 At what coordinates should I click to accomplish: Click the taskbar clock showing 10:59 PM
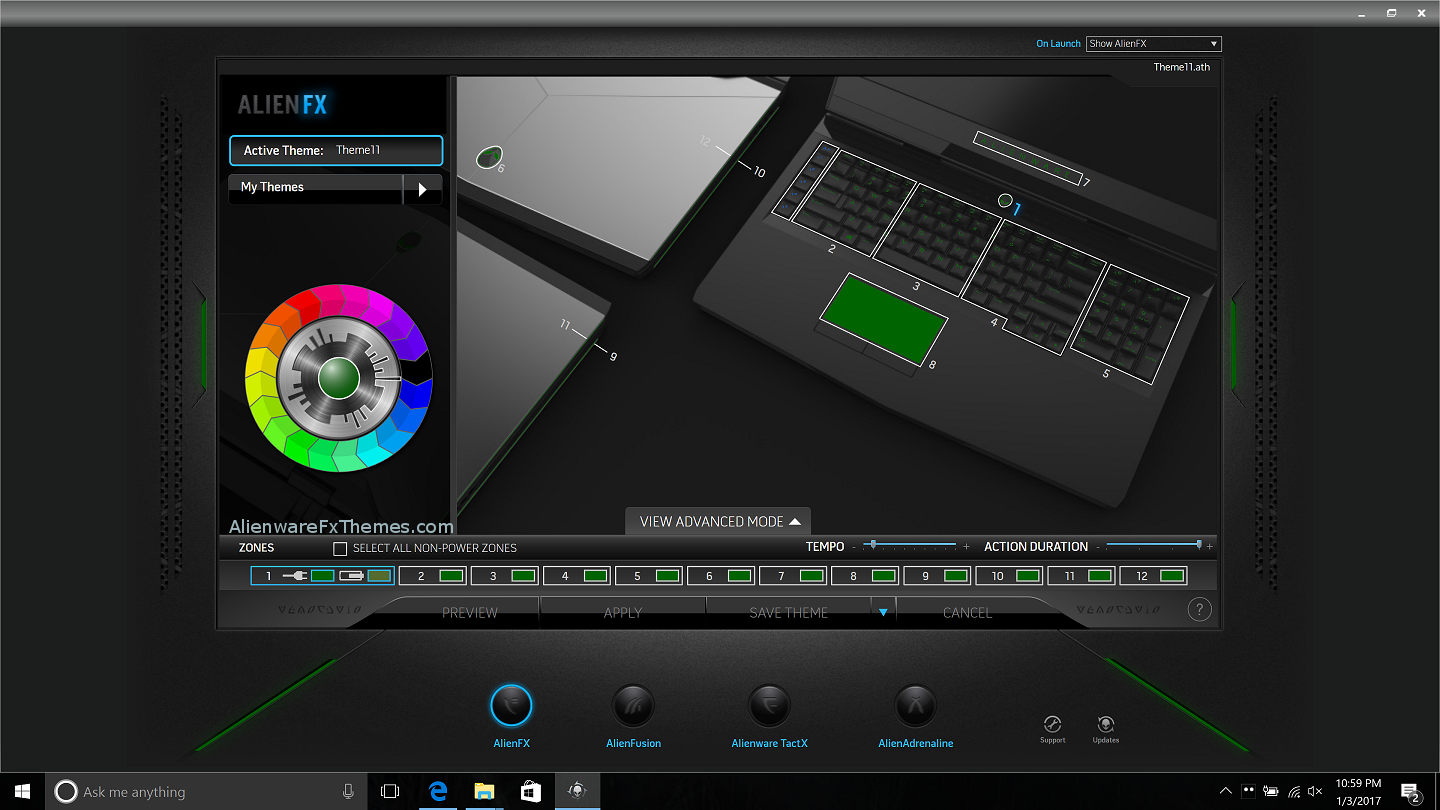click(1358, 791)
